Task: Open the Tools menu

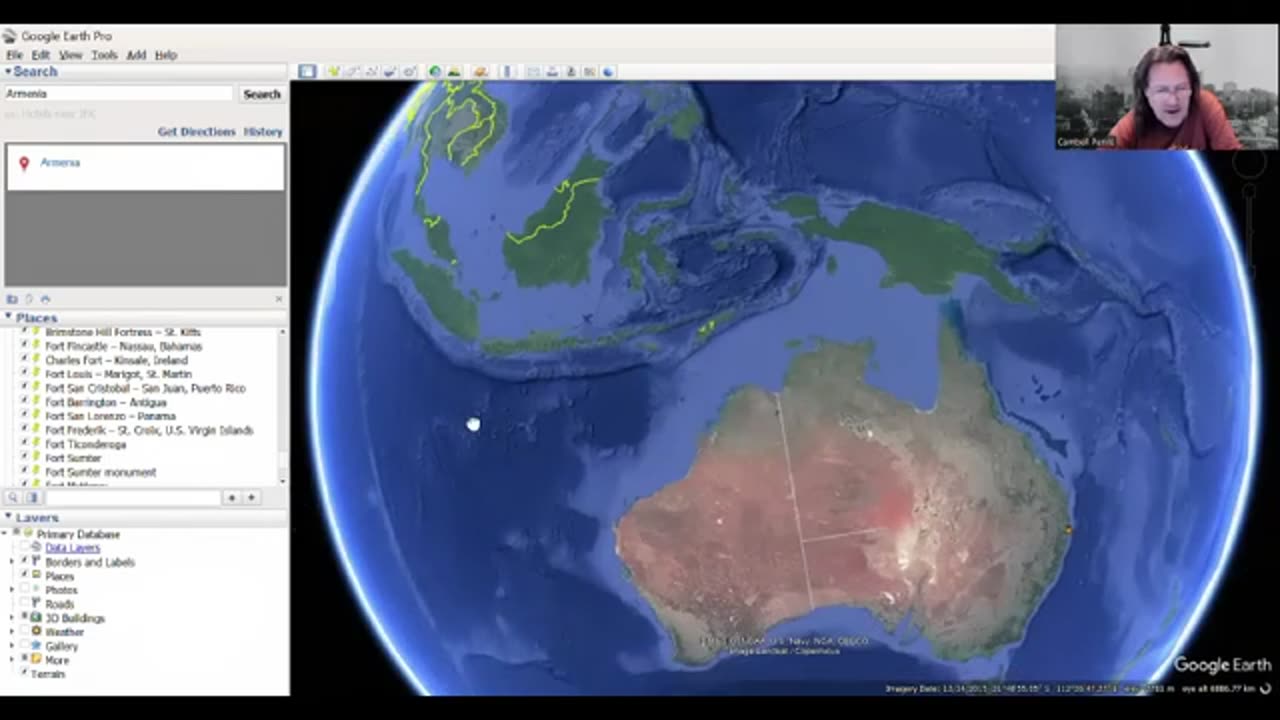Action: click(104, 55)
